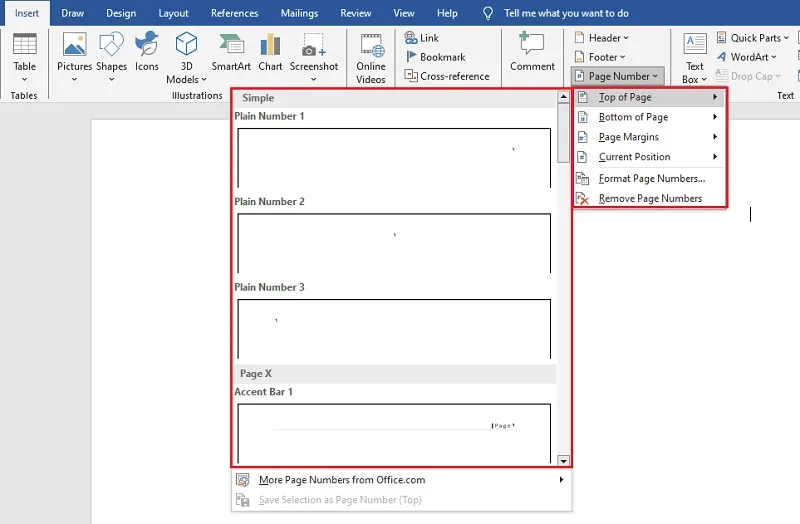
Task: Click the WordArt icon
Action: (x=721, y=57)
